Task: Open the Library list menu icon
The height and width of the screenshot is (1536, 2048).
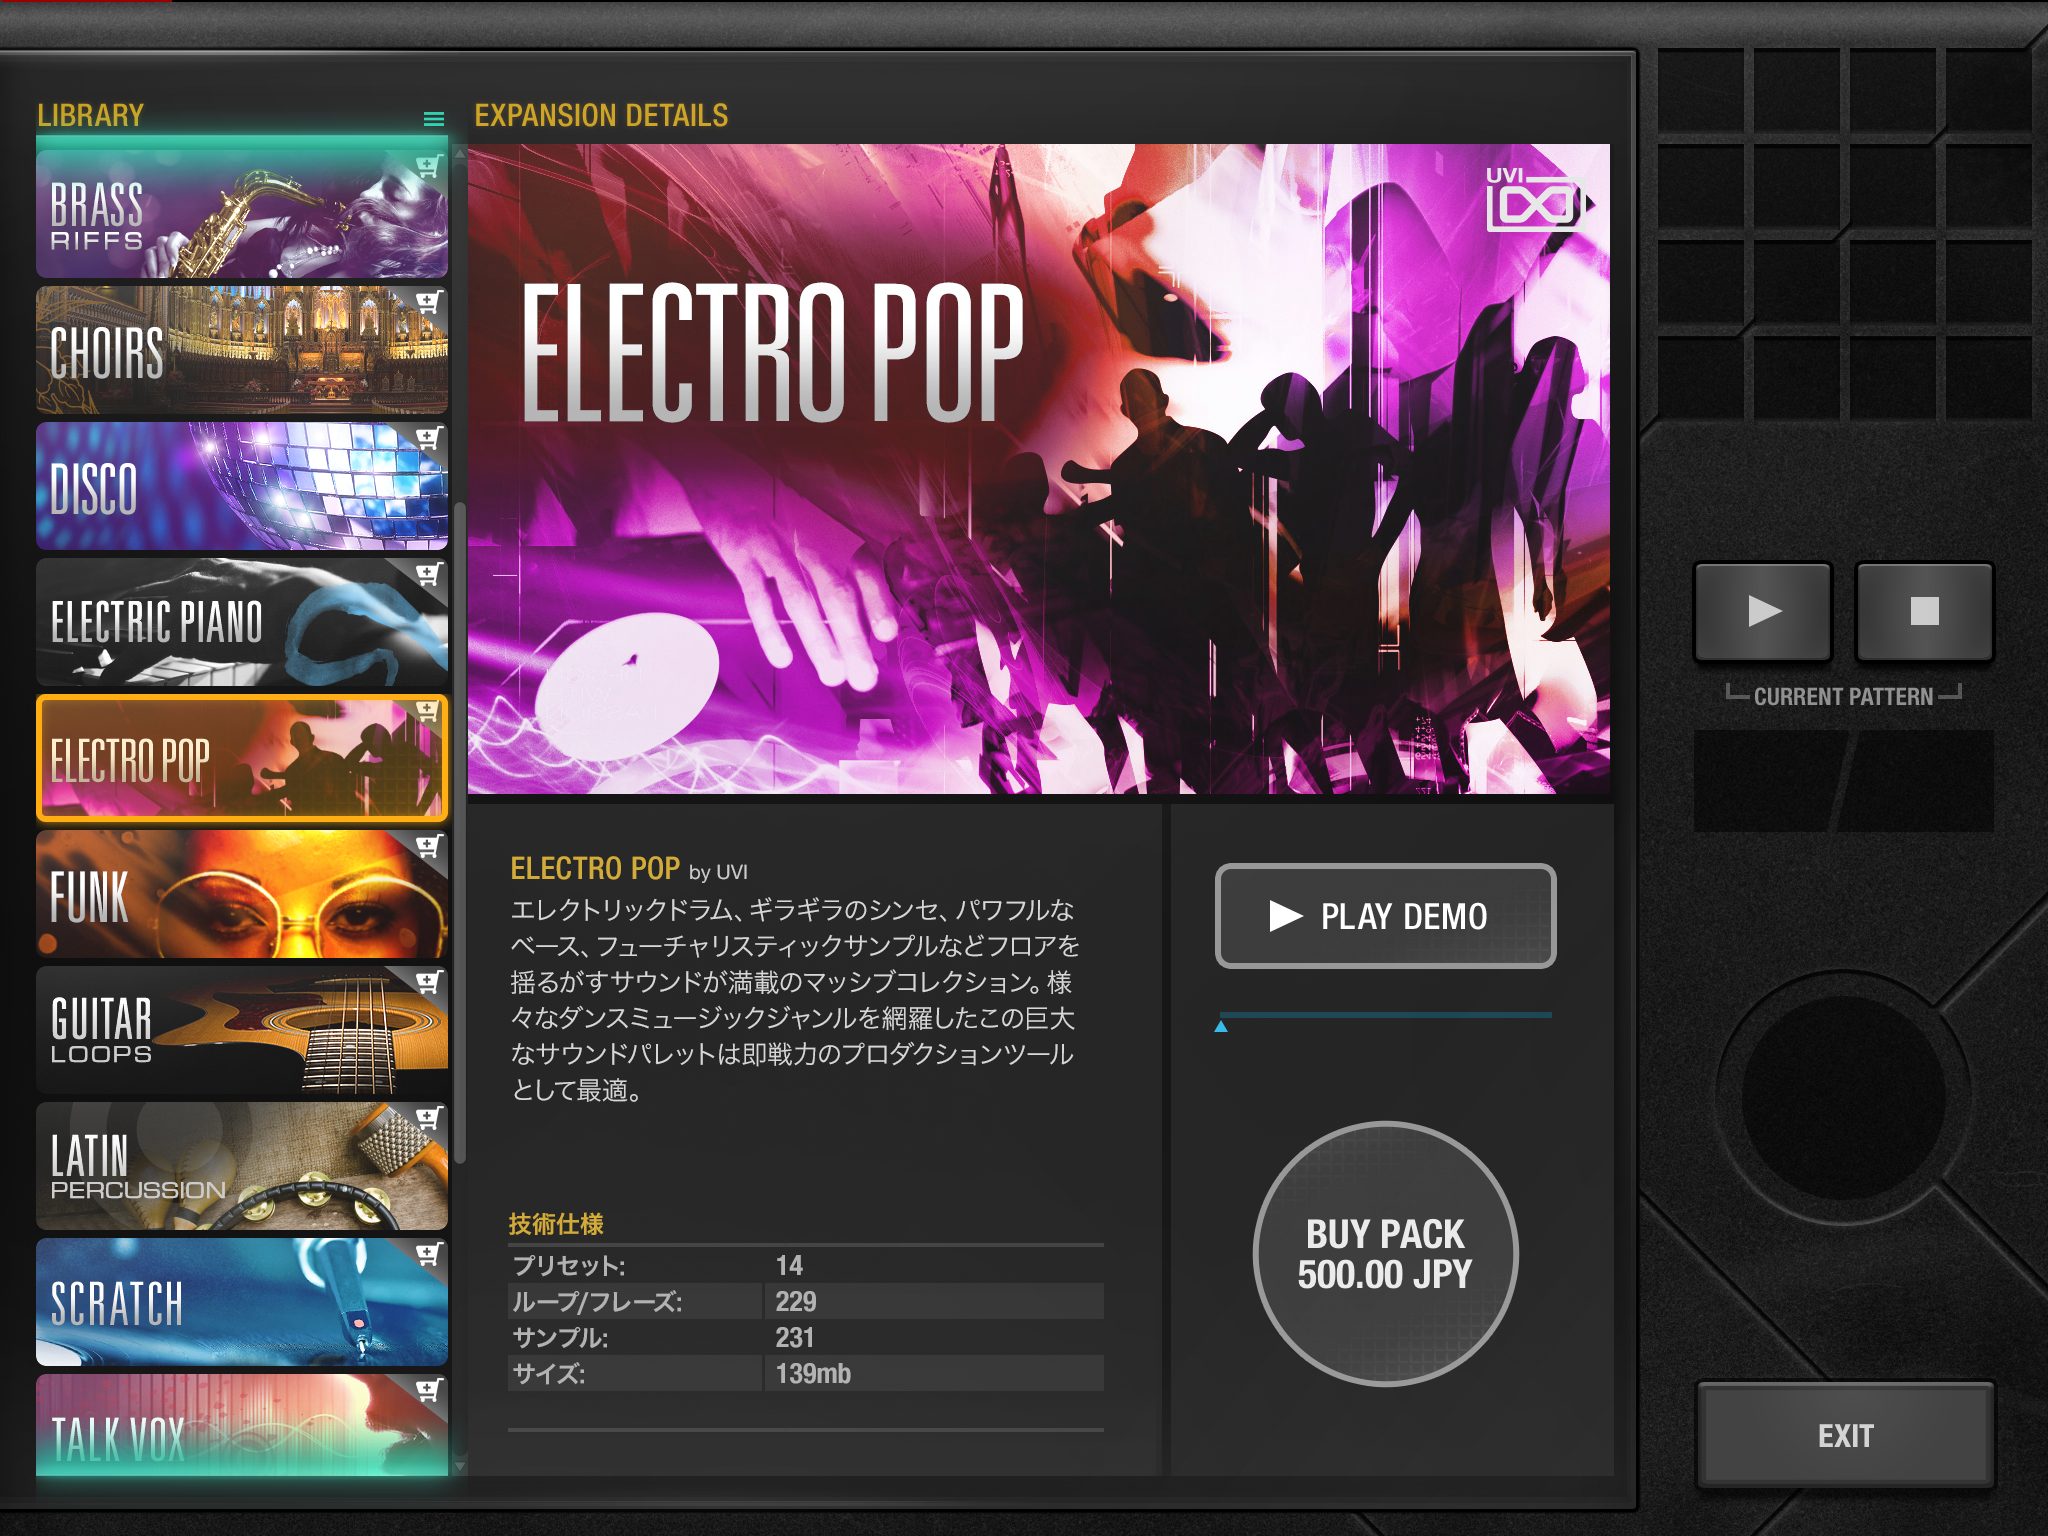Action: 433,119
